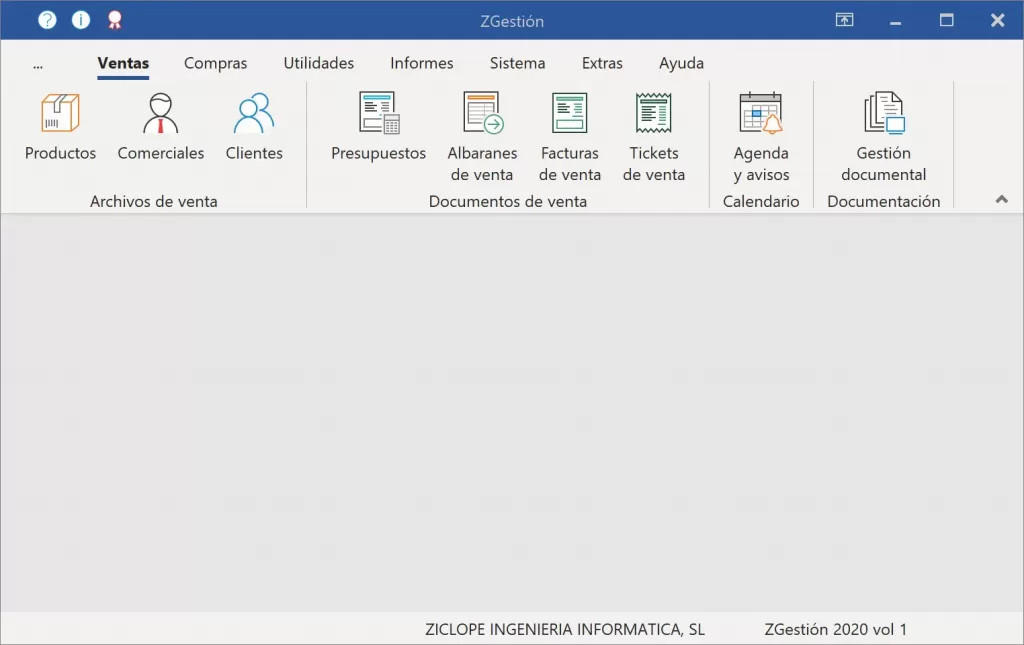This screenshot has width=1024, height=645.
Task: Minimize the ZGestión window
Action: pyautogui.click(x=895, y=22)
